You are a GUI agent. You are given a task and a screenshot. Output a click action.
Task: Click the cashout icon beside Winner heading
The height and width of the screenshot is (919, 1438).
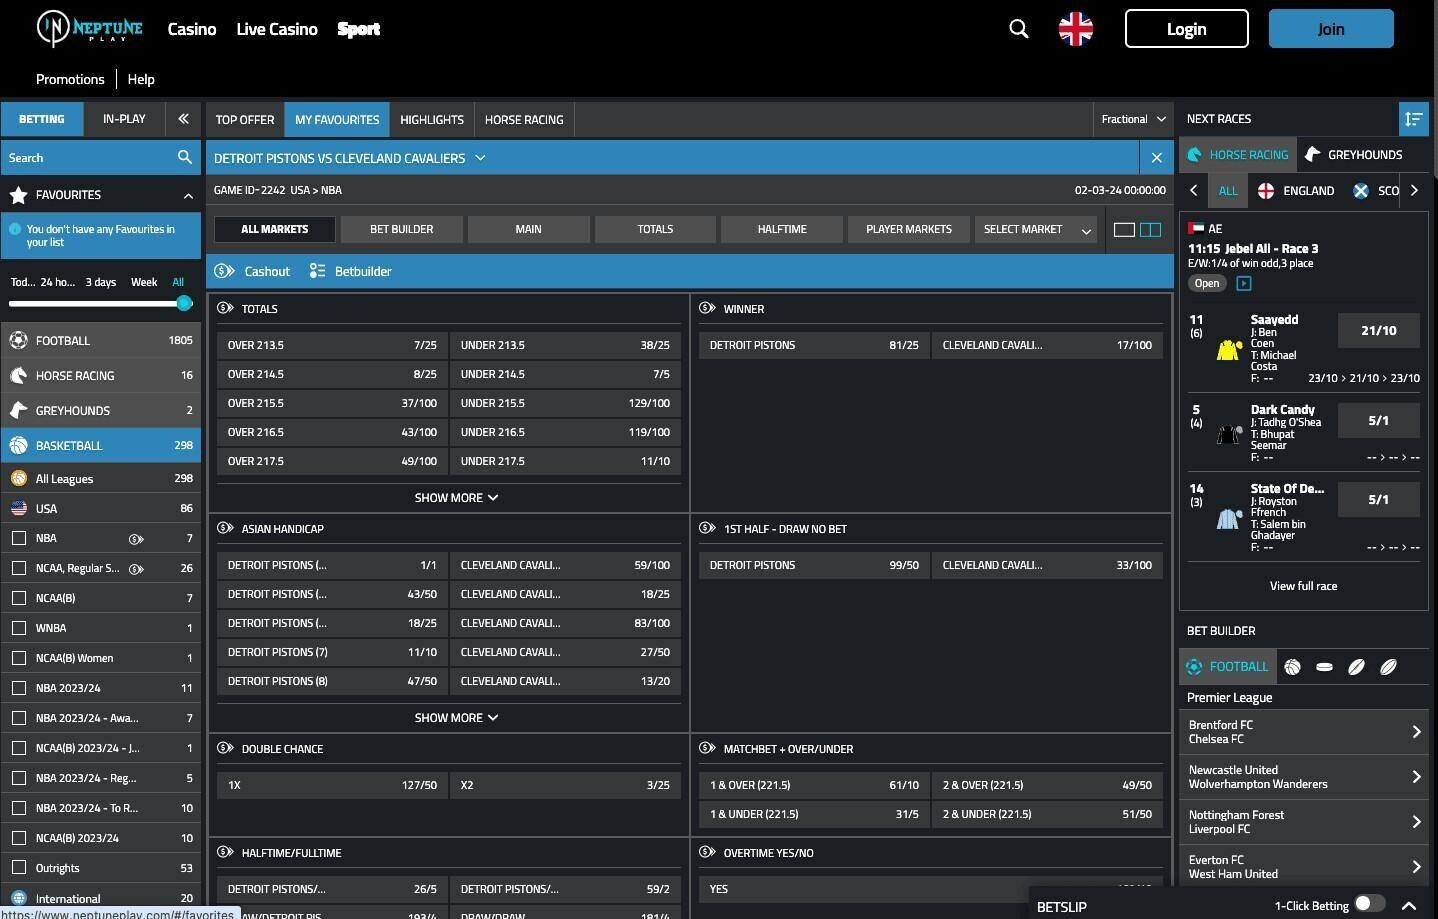pos(707,308)
